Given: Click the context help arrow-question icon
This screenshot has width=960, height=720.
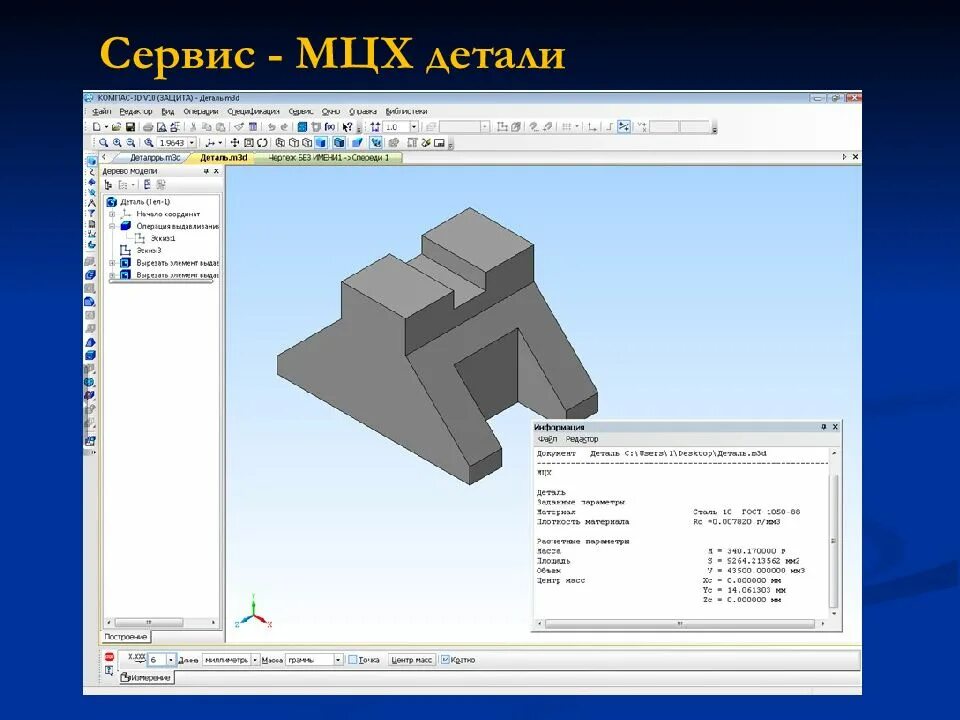Looking at the screenshot, I should pos(348,127).
